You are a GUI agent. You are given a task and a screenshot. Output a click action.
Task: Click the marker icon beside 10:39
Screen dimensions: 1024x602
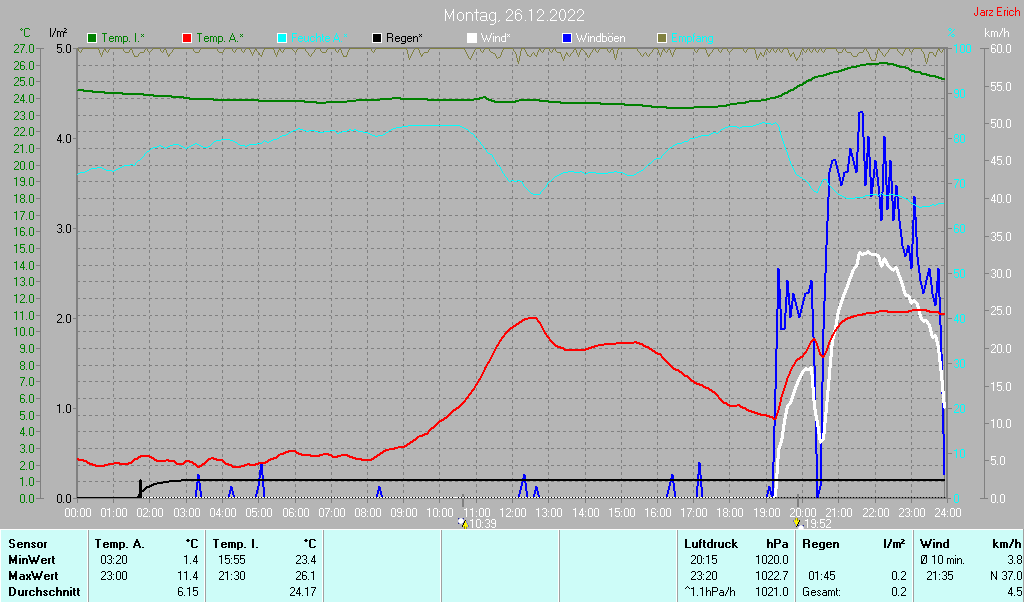[x=462, y=522]
